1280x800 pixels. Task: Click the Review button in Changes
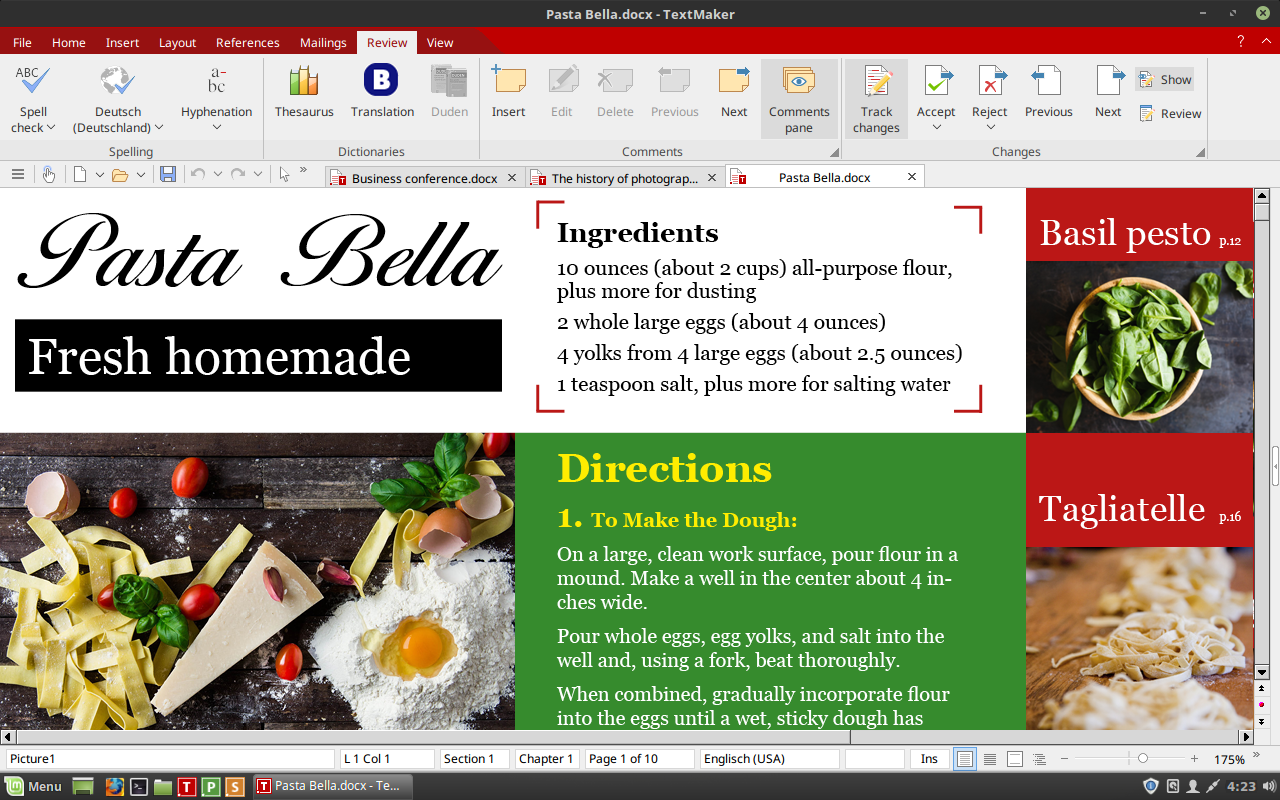tap(1170, 114)
